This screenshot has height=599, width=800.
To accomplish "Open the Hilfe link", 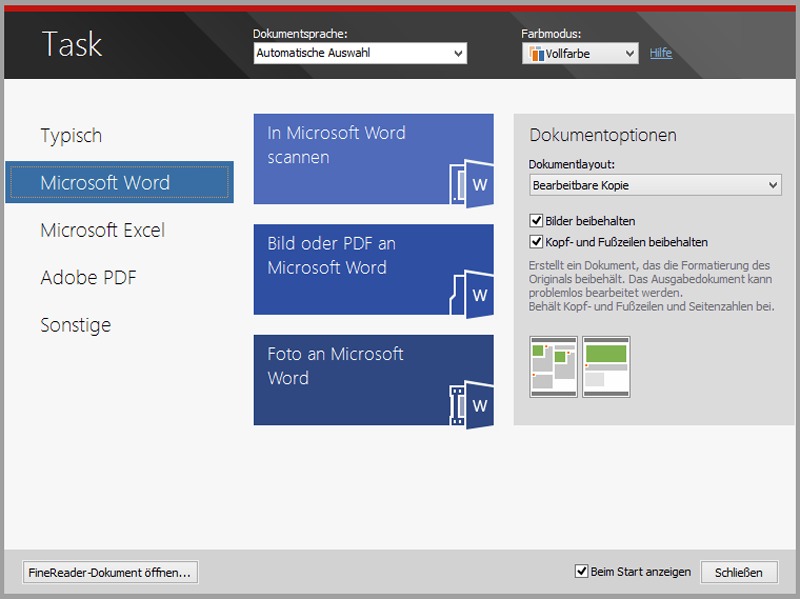I will pos(660,53).
